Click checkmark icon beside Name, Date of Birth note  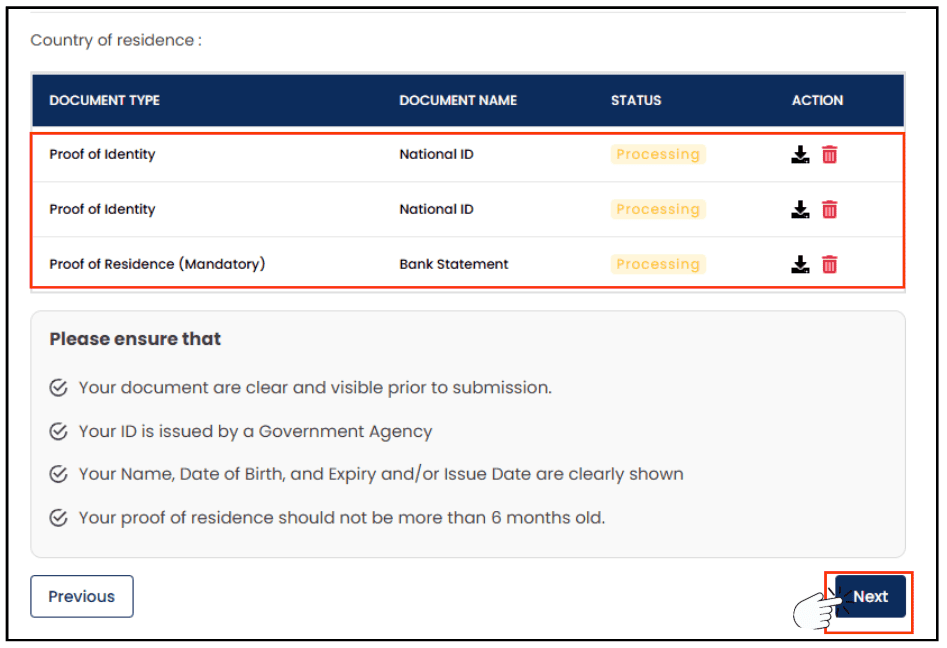coord(59,474)
